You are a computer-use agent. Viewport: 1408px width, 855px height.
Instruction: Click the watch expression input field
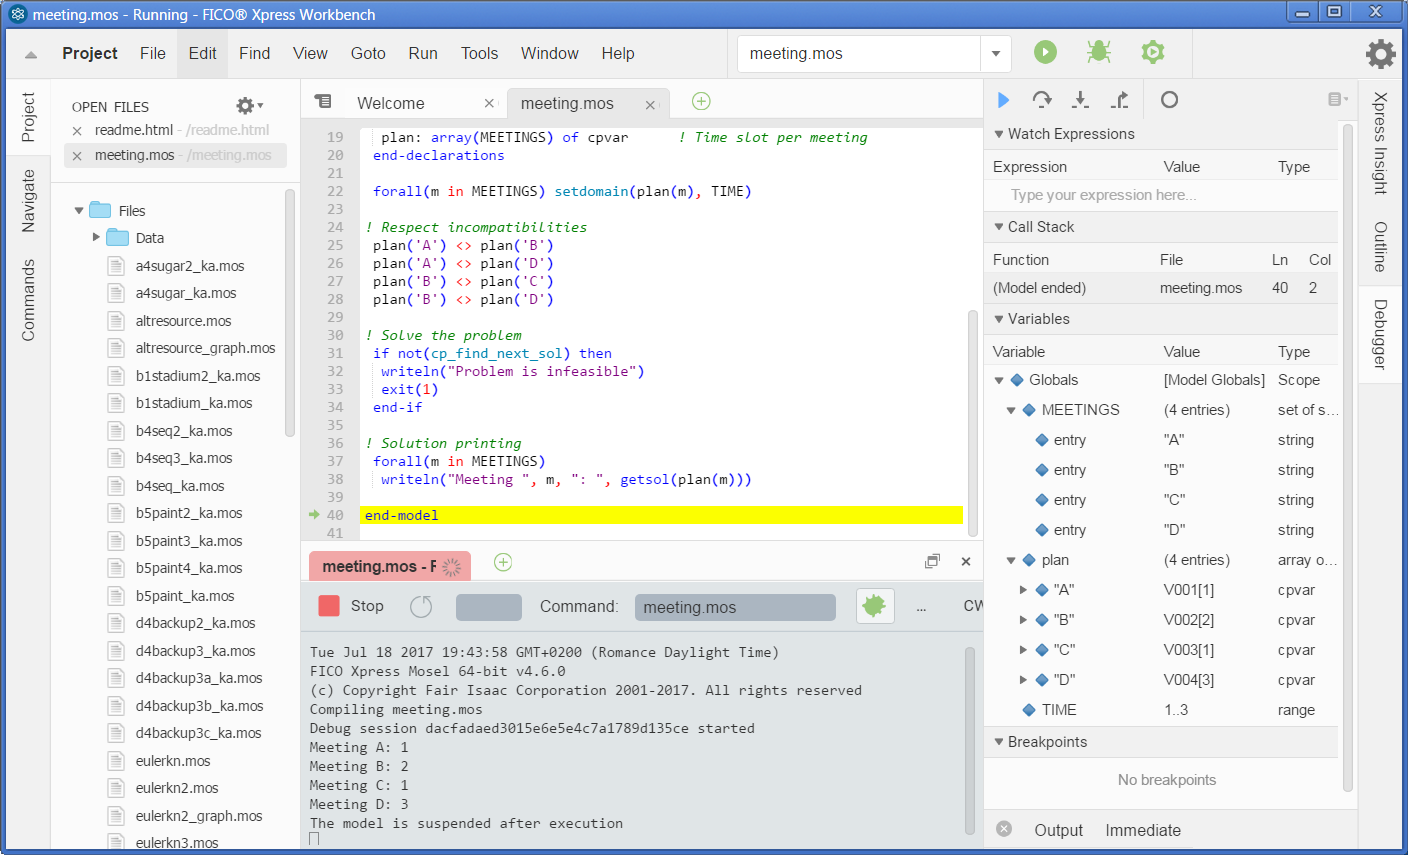click(1161, 195)
